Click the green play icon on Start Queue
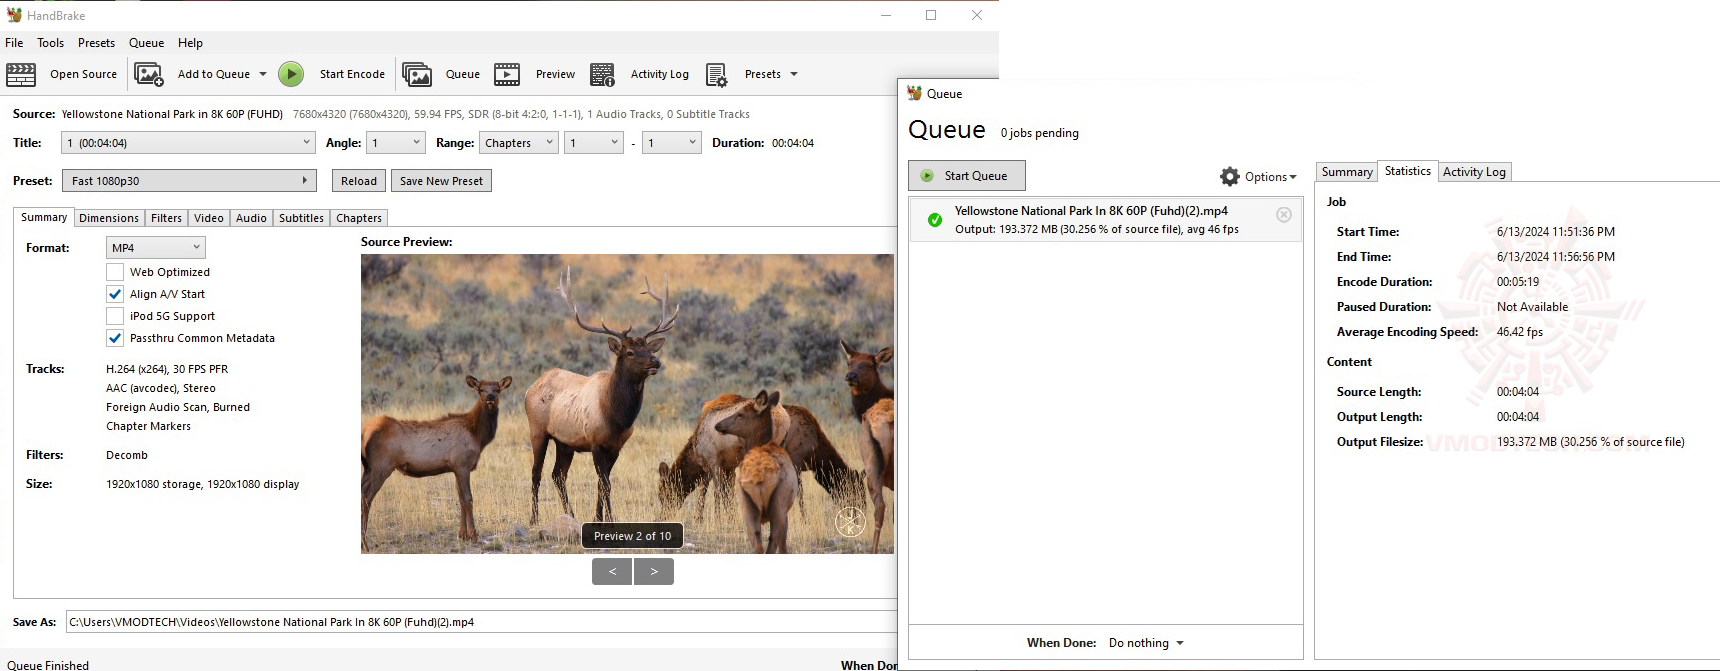Image resolution: width=1720 pixels, height=671 pixels. coord(927,175)
